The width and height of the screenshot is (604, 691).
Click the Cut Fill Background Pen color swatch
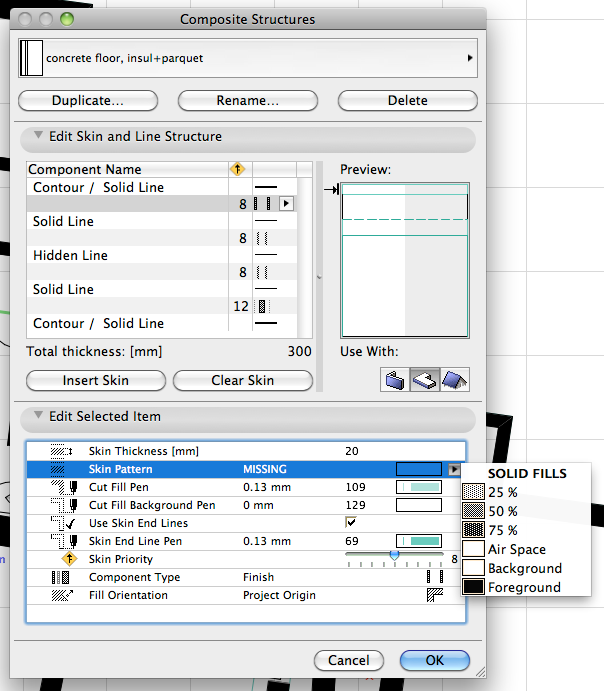coord(419,505)
